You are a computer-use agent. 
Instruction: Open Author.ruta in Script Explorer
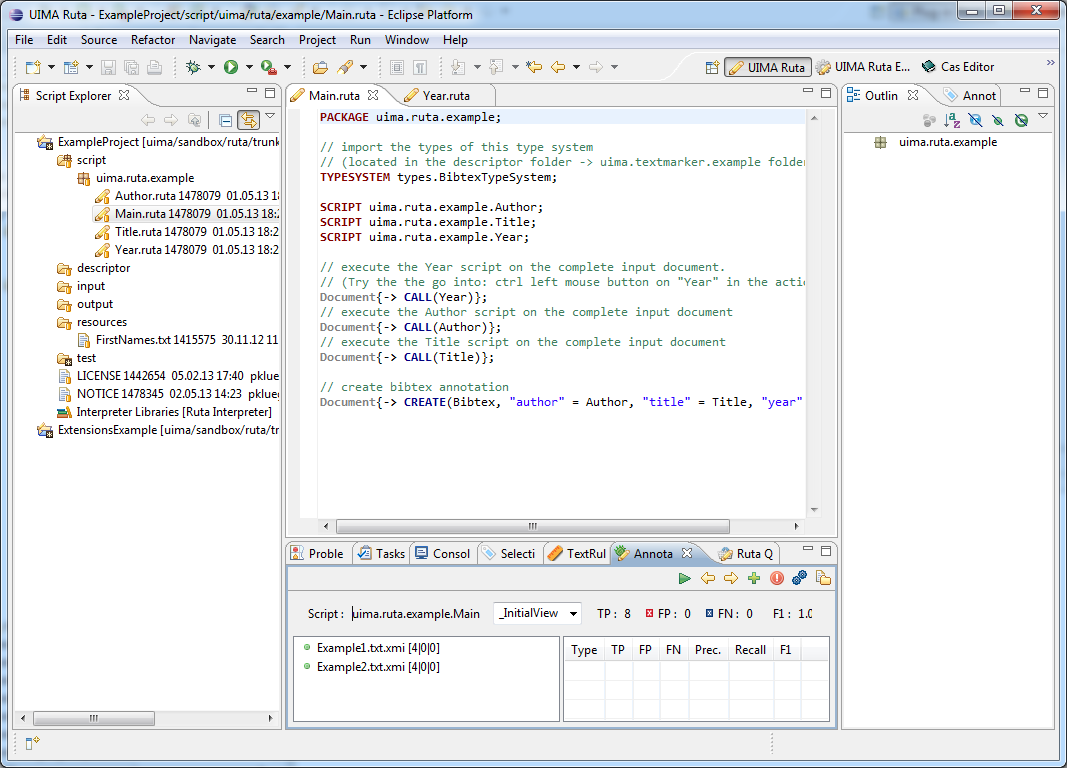click(x=139, y=196)
